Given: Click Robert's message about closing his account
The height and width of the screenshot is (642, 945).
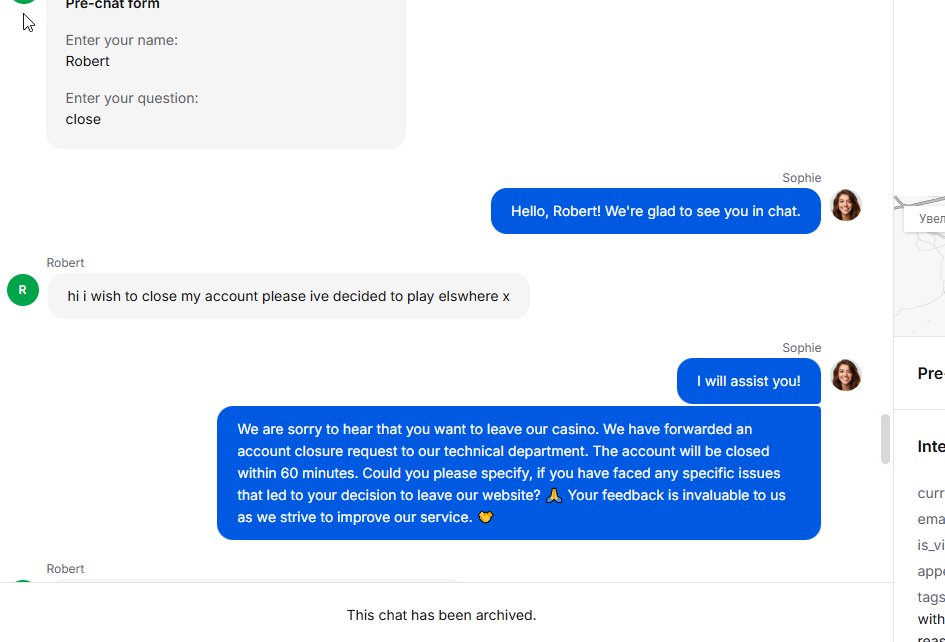Looking at the screenshot, I should (x=288, y=296).
